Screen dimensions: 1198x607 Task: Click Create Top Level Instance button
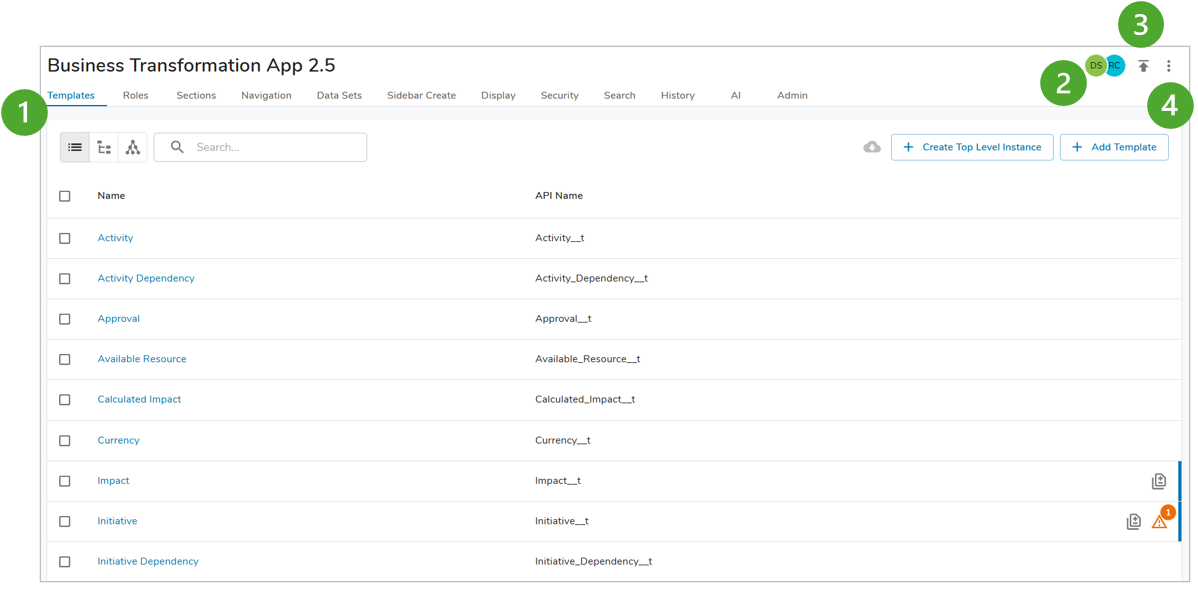click(971, 148)
